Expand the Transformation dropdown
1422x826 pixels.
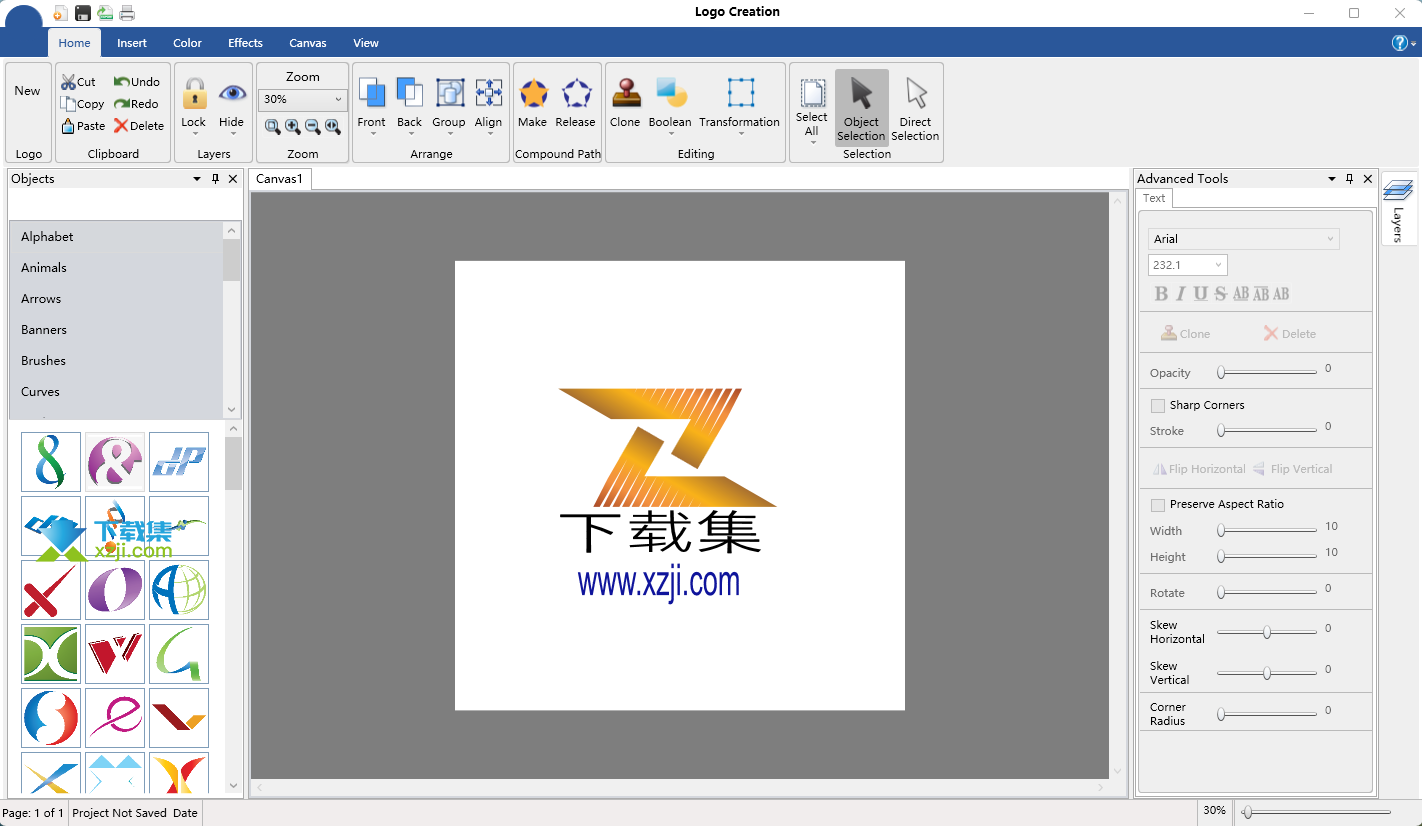(x=740, y=133)
